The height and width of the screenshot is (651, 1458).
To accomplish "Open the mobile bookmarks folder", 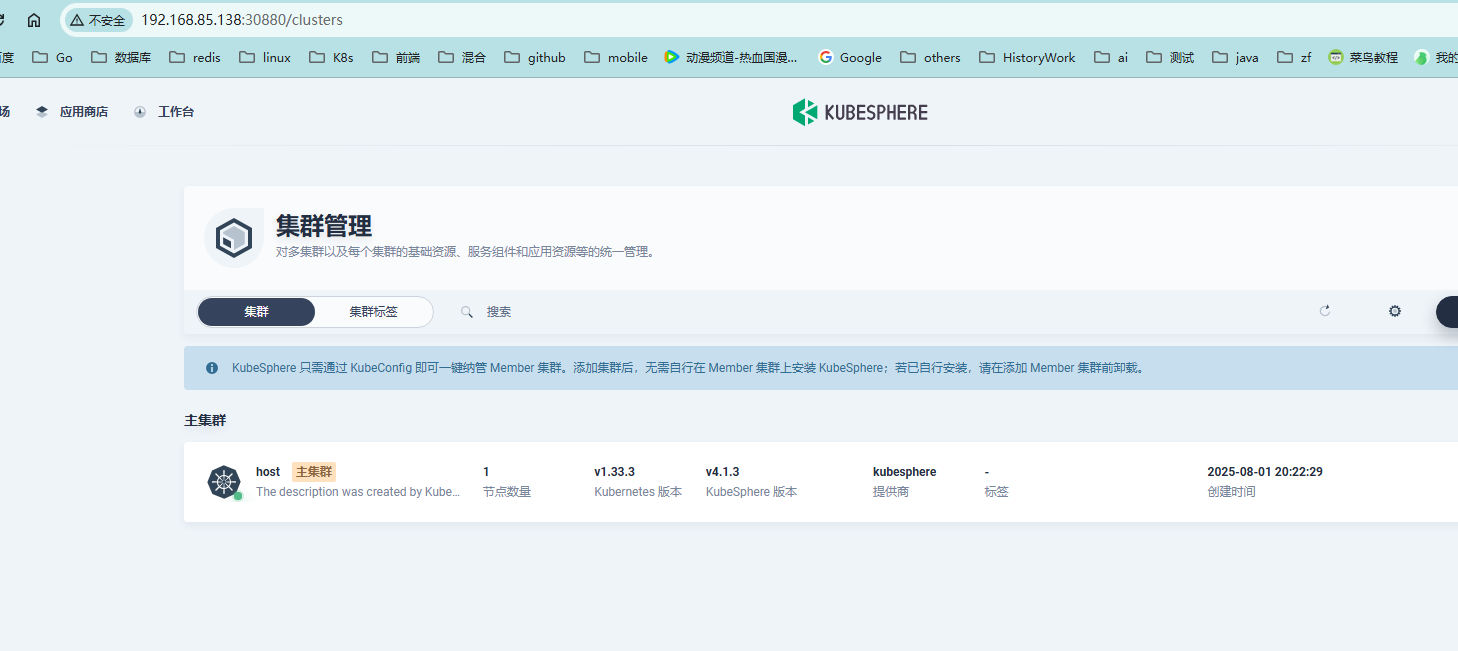I will pos(616,57).
